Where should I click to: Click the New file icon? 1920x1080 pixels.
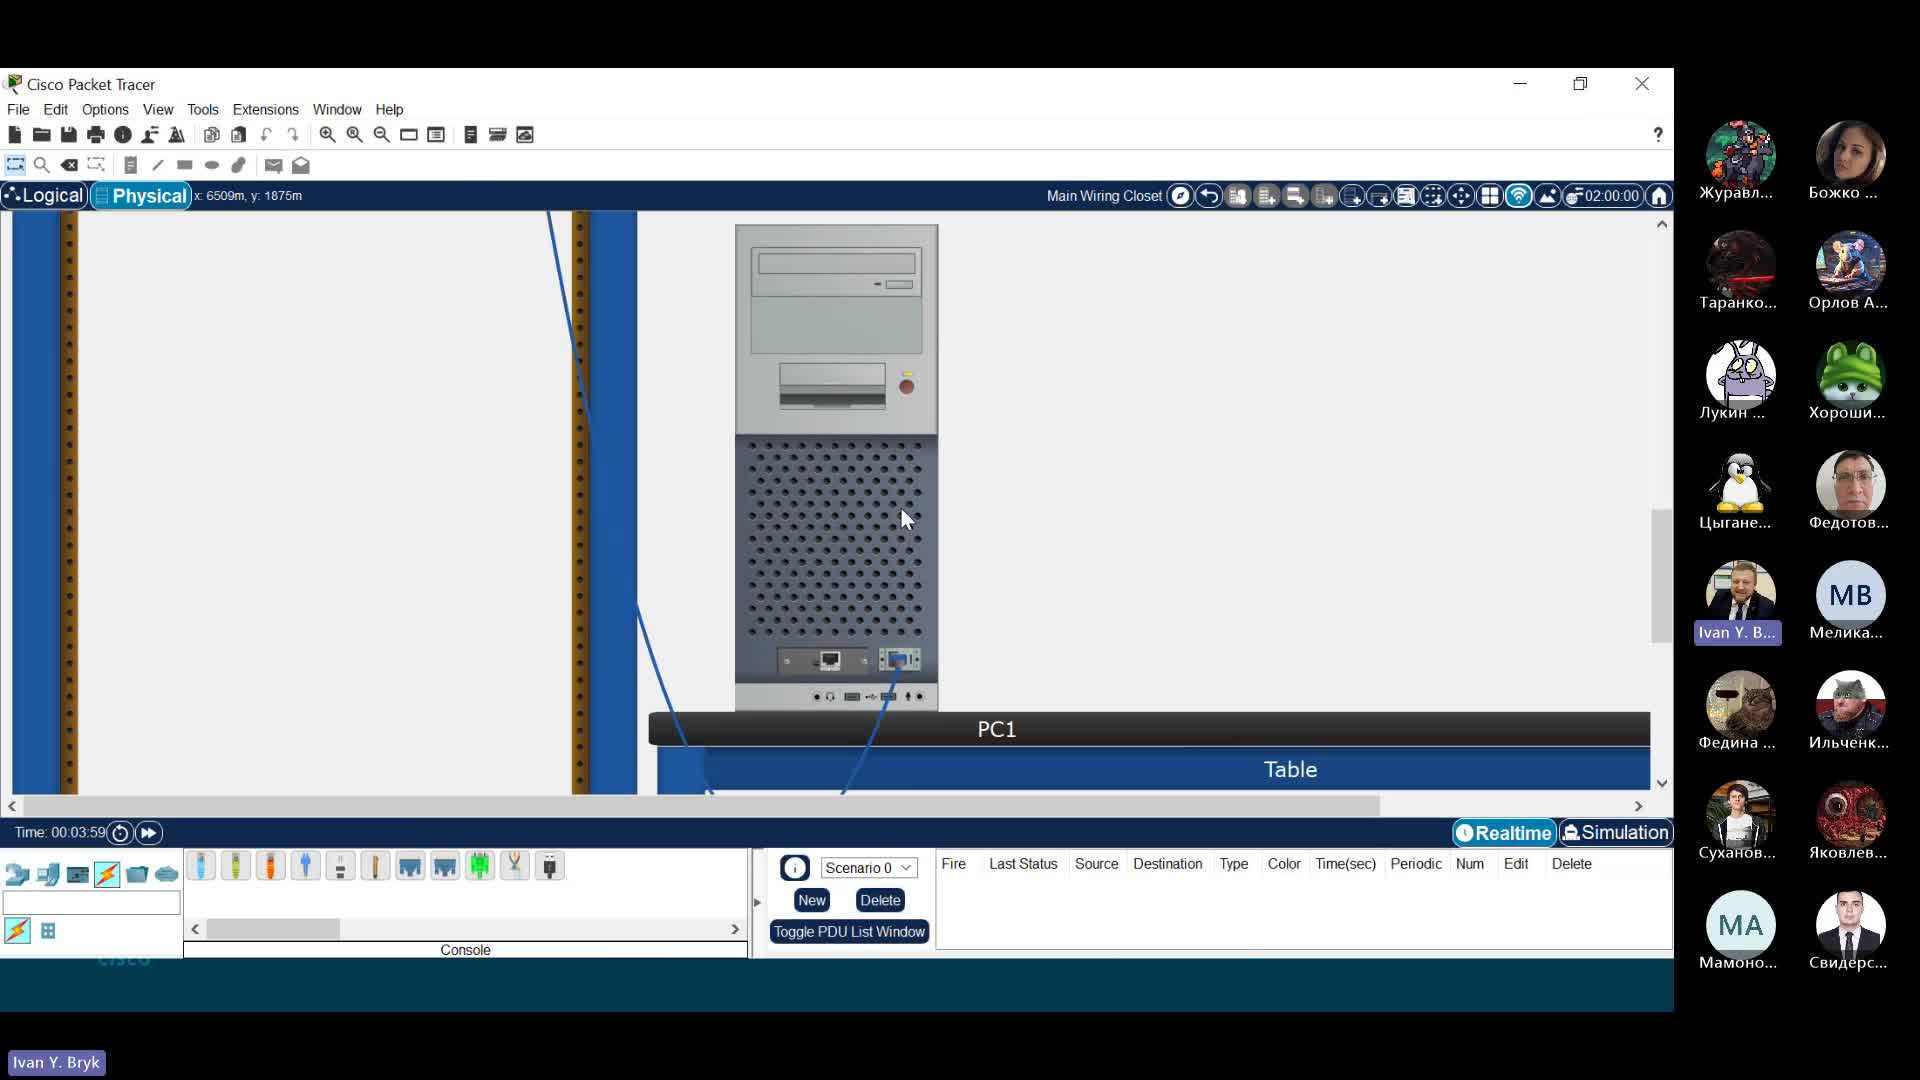click(x=15, y=135)
